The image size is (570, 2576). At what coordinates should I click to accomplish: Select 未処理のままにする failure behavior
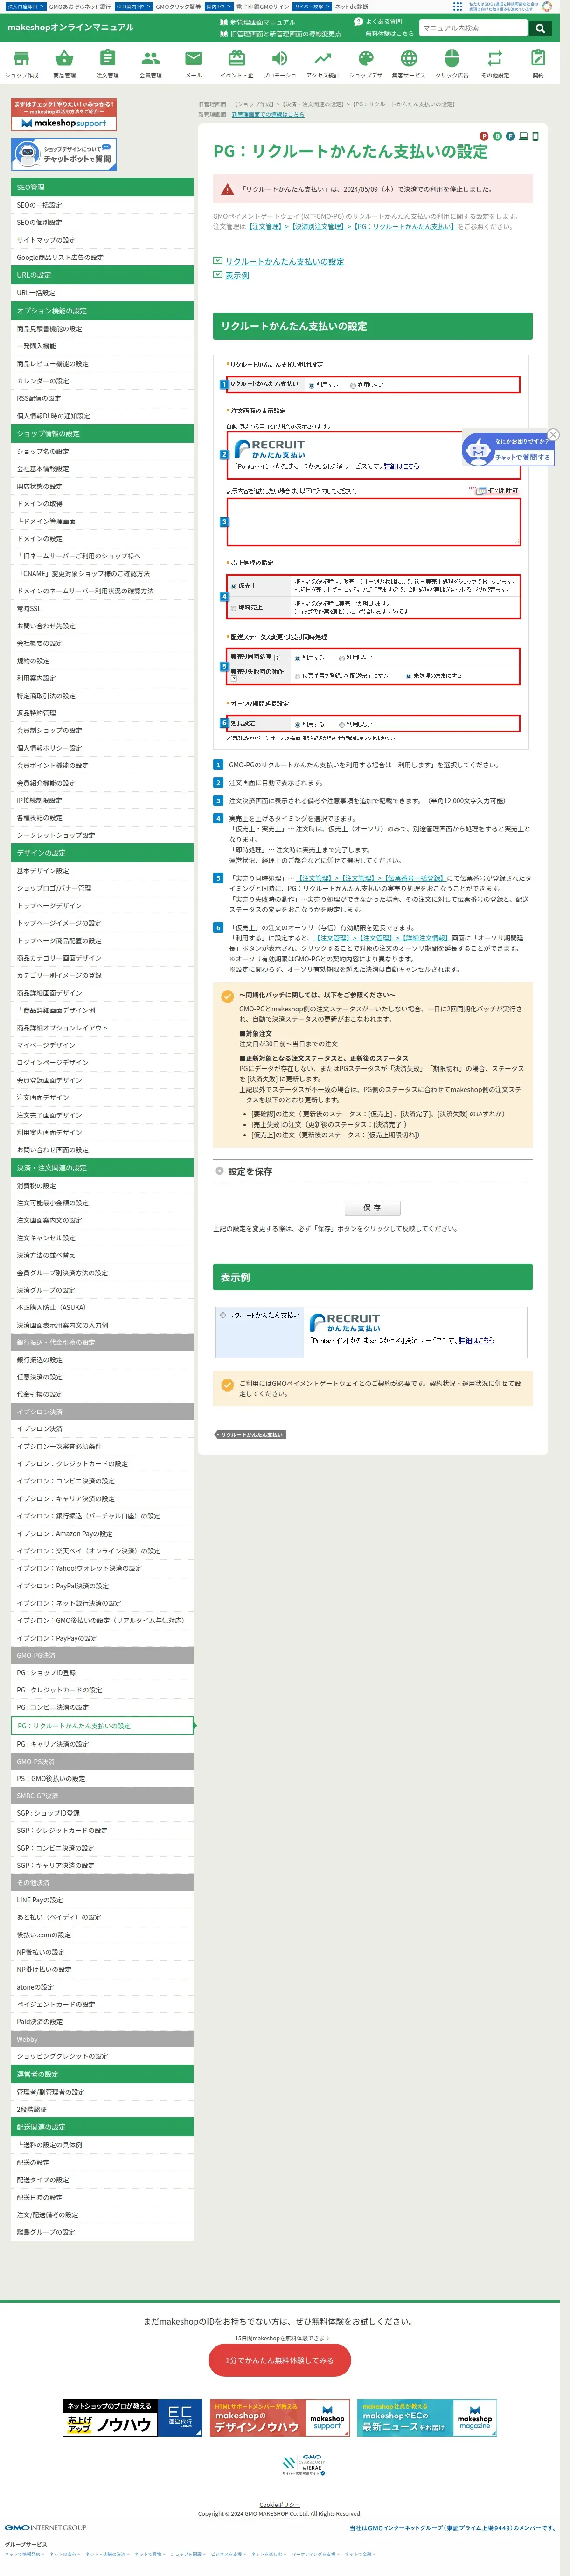click(x=408, y=676)
